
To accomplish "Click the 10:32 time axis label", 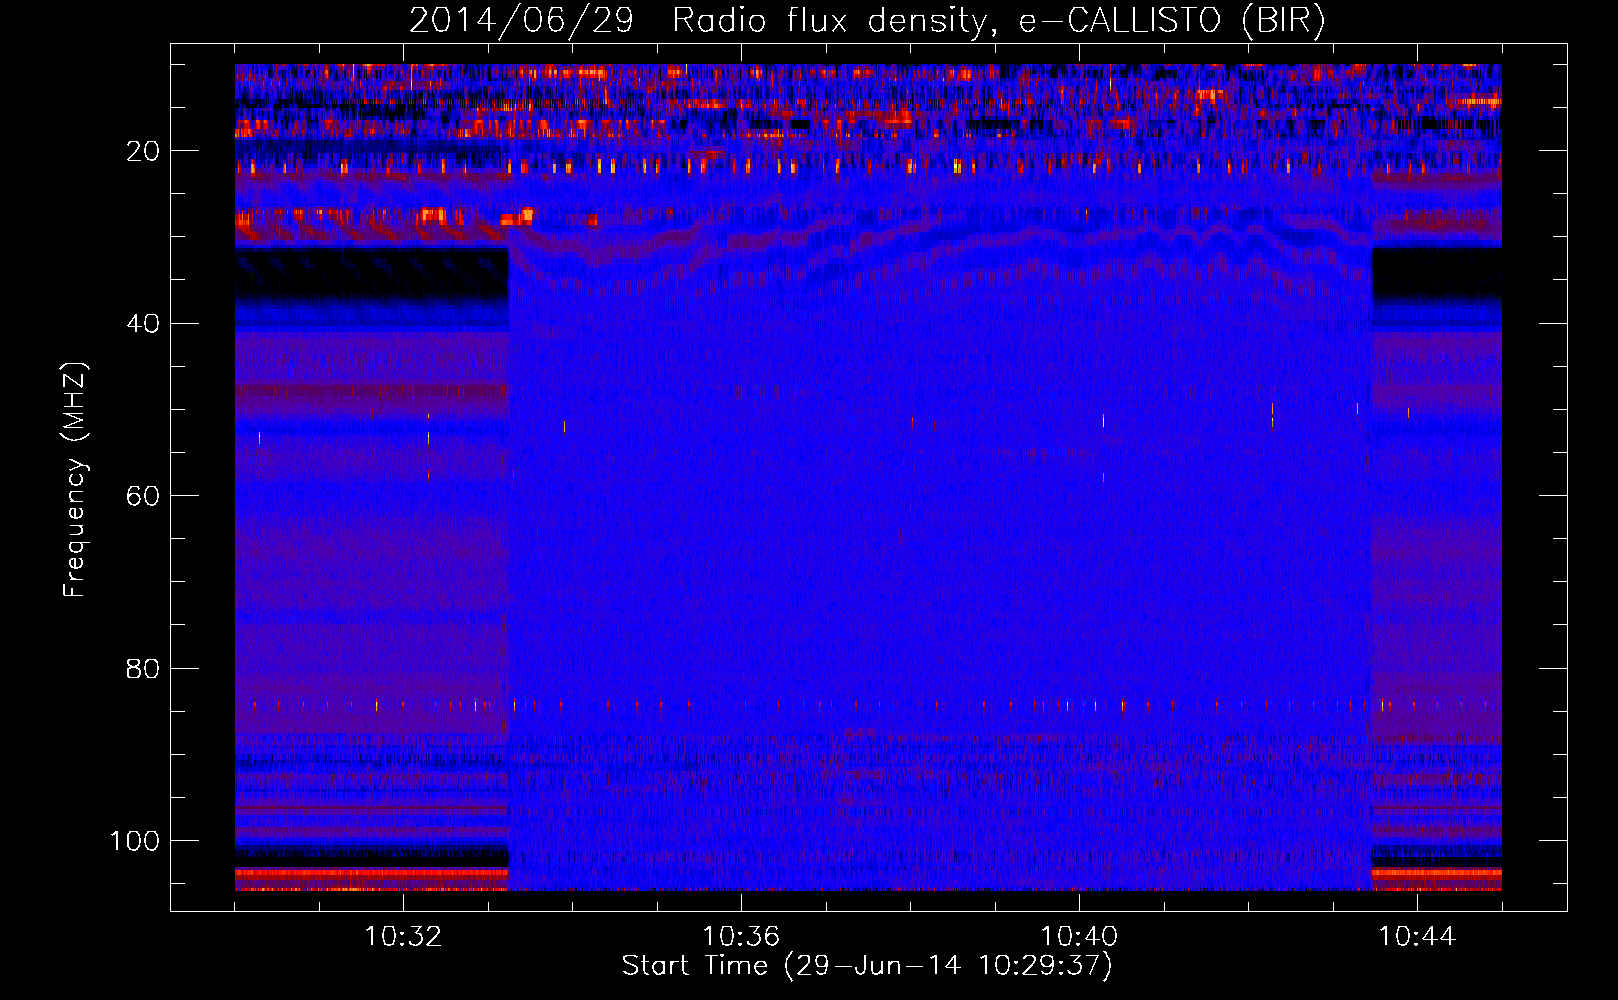I will coord(403,937).
